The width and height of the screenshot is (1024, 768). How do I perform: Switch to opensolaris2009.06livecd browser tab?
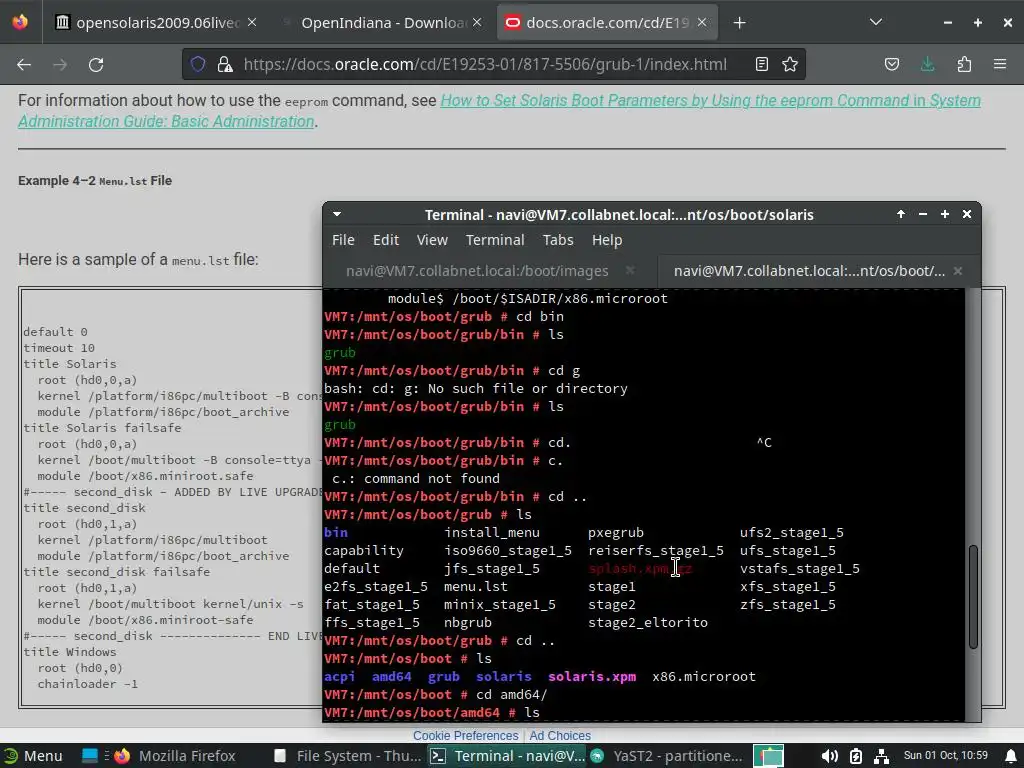pos(155,23)
